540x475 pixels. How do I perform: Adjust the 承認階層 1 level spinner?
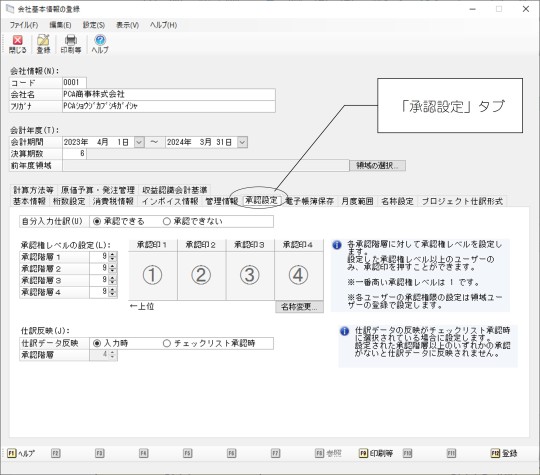point(113,257)
